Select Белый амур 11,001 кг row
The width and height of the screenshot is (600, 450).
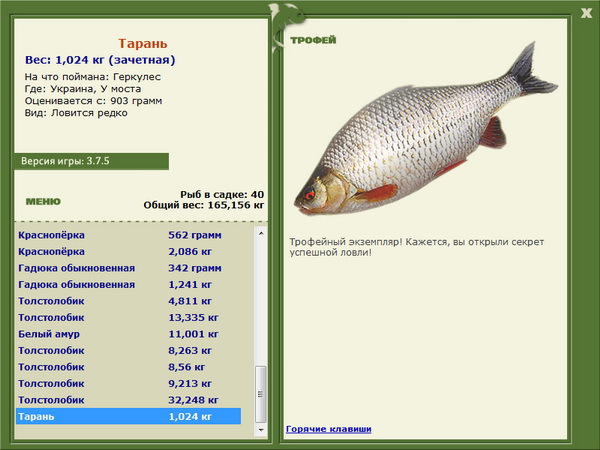pyautogui.click(x=129, y=334)
